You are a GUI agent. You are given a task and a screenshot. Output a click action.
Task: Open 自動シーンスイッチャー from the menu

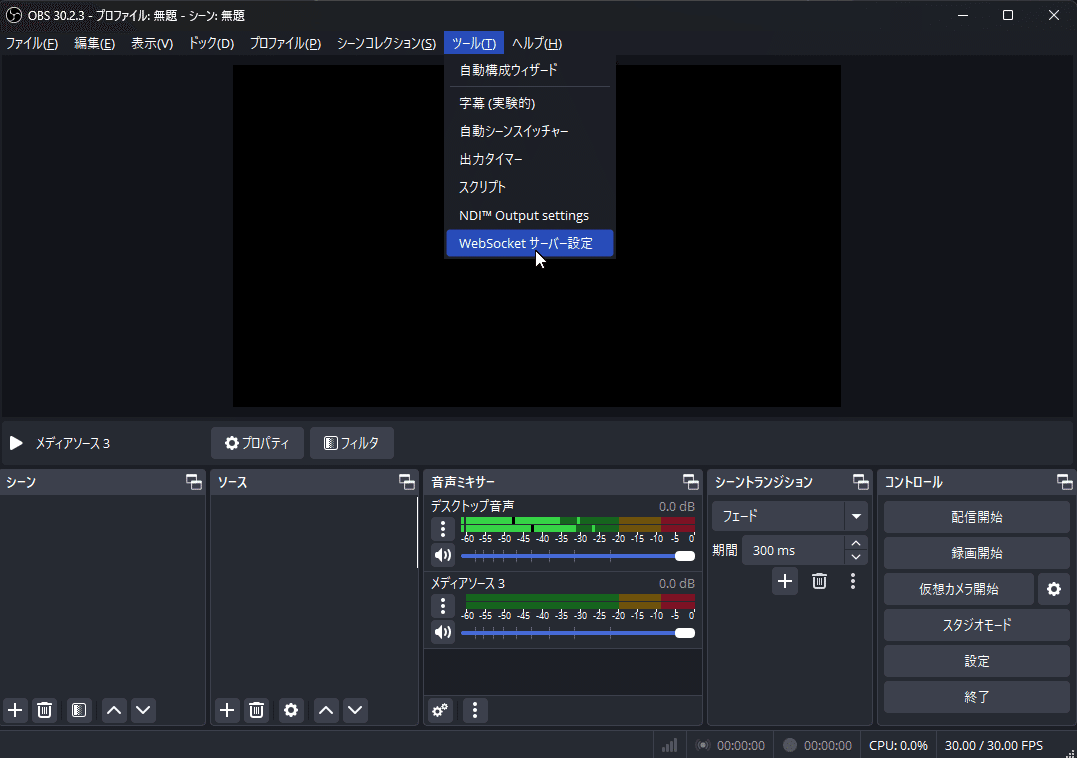tap(530, 131)
